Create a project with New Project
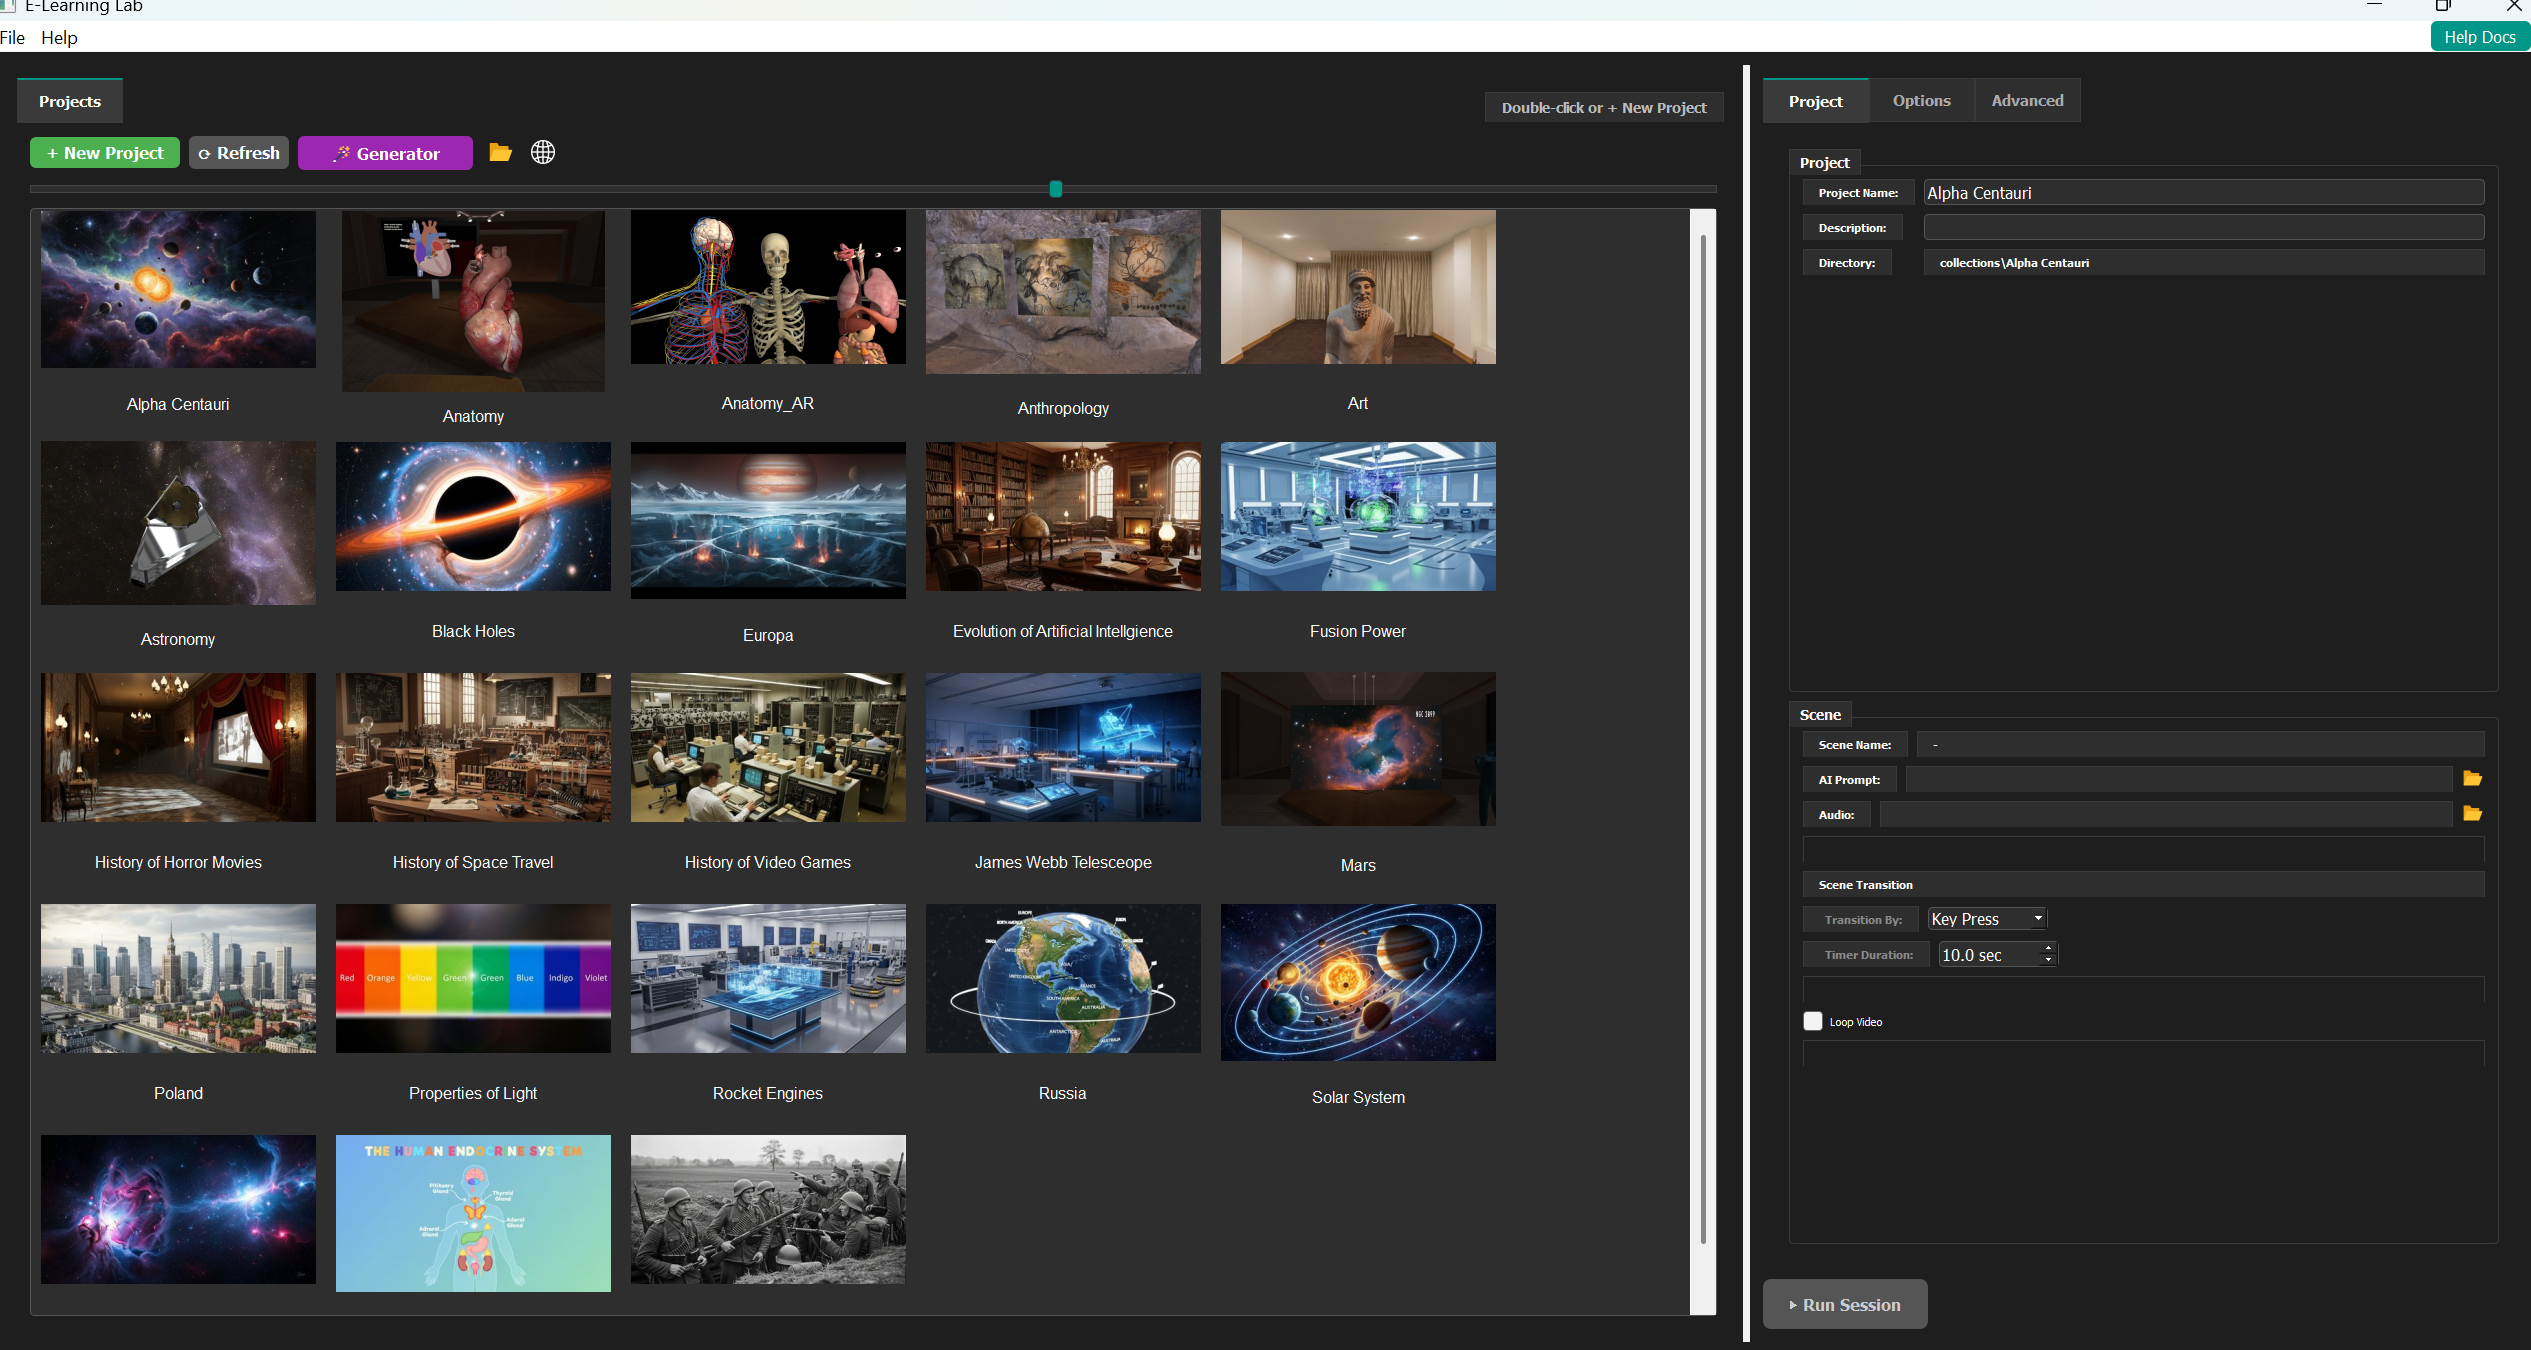 point(105,153)
